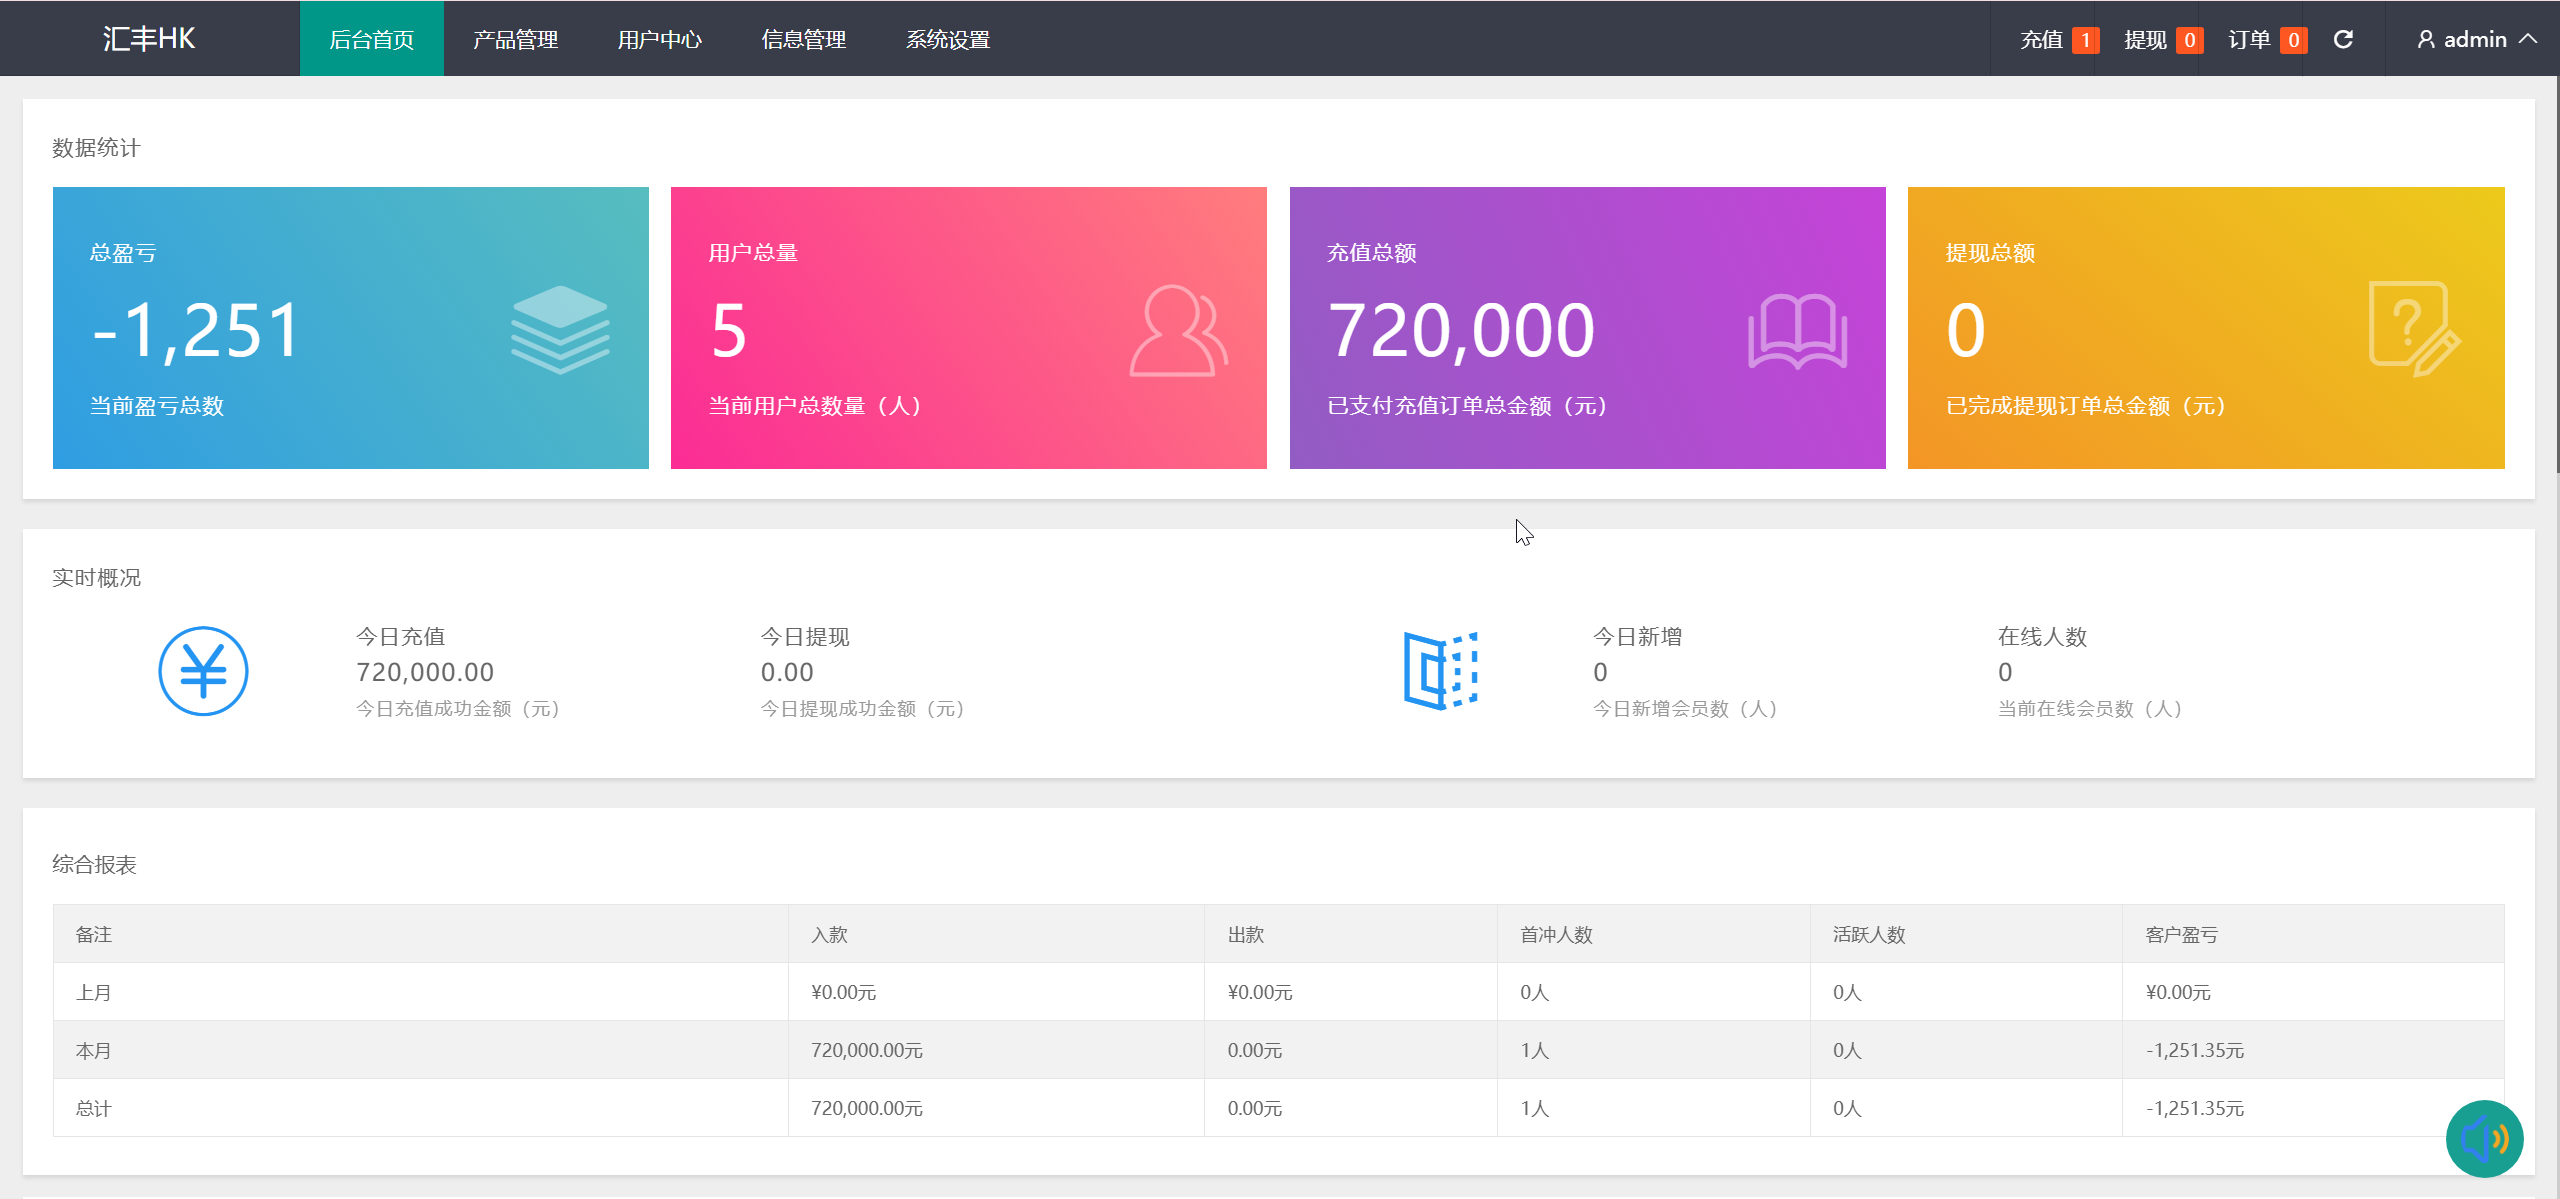Click the blue yen circle icon
The width and height of the screenshot is (2560, 1199).
click(x=203, y=671)
